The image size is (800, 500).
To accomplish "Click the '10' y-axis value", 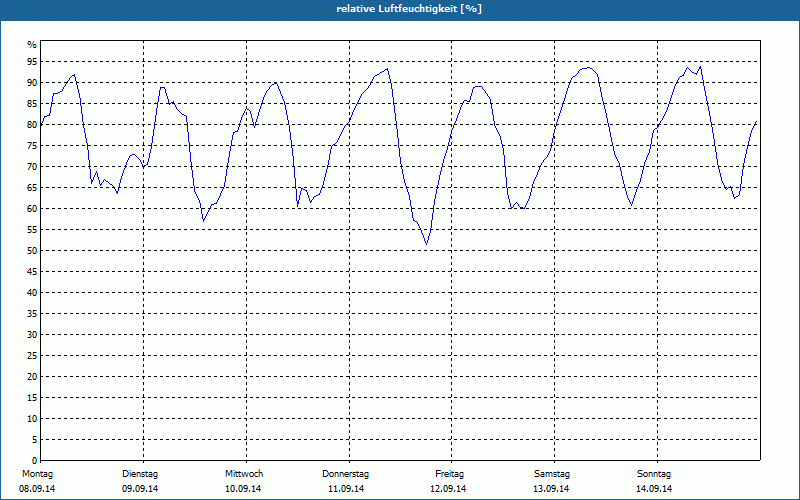I will point(32,419).
